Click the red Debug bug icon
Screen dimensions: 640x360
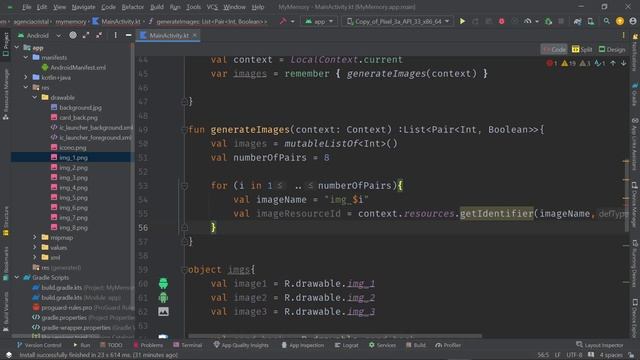501,21
